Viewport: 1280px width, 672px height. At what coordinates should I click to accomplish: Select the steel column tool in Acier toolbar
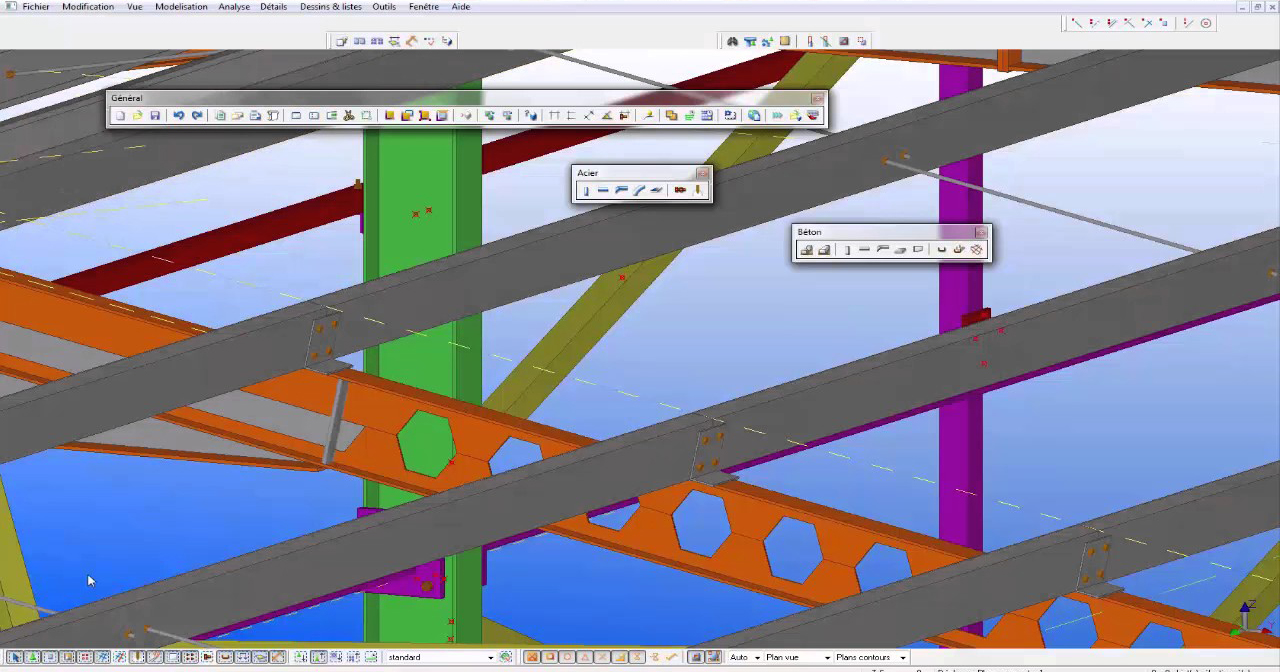586,190
